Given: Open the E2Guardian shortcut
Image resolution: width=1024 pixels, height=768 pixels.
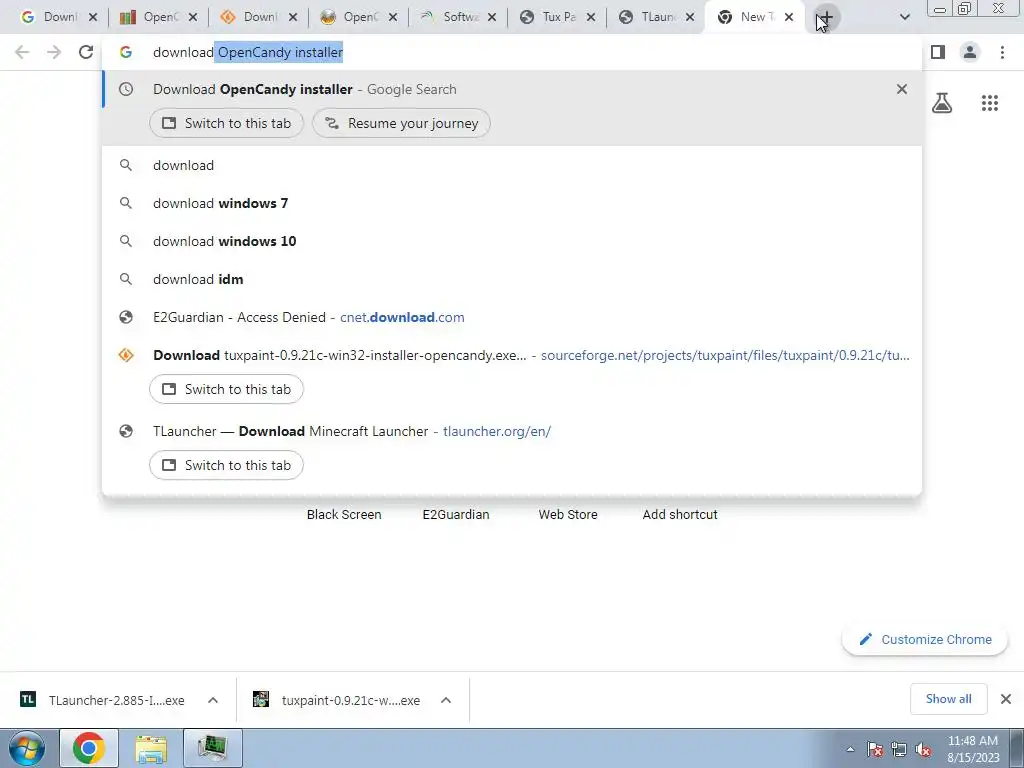Looking at the screenshot, I should (x=456, y=515).
